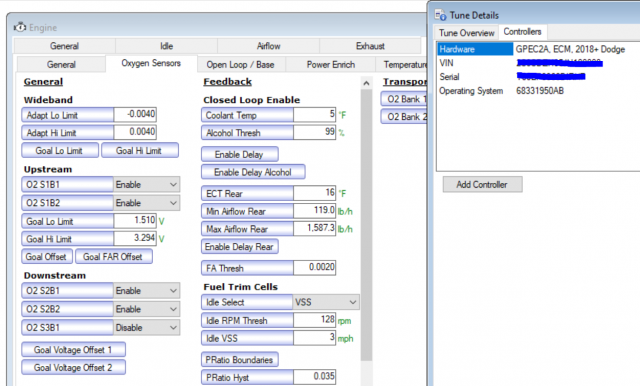Screen dimensions: 640x386
Task: Open the Idle Select VSS dropdown
Action: tap(326, 302)
